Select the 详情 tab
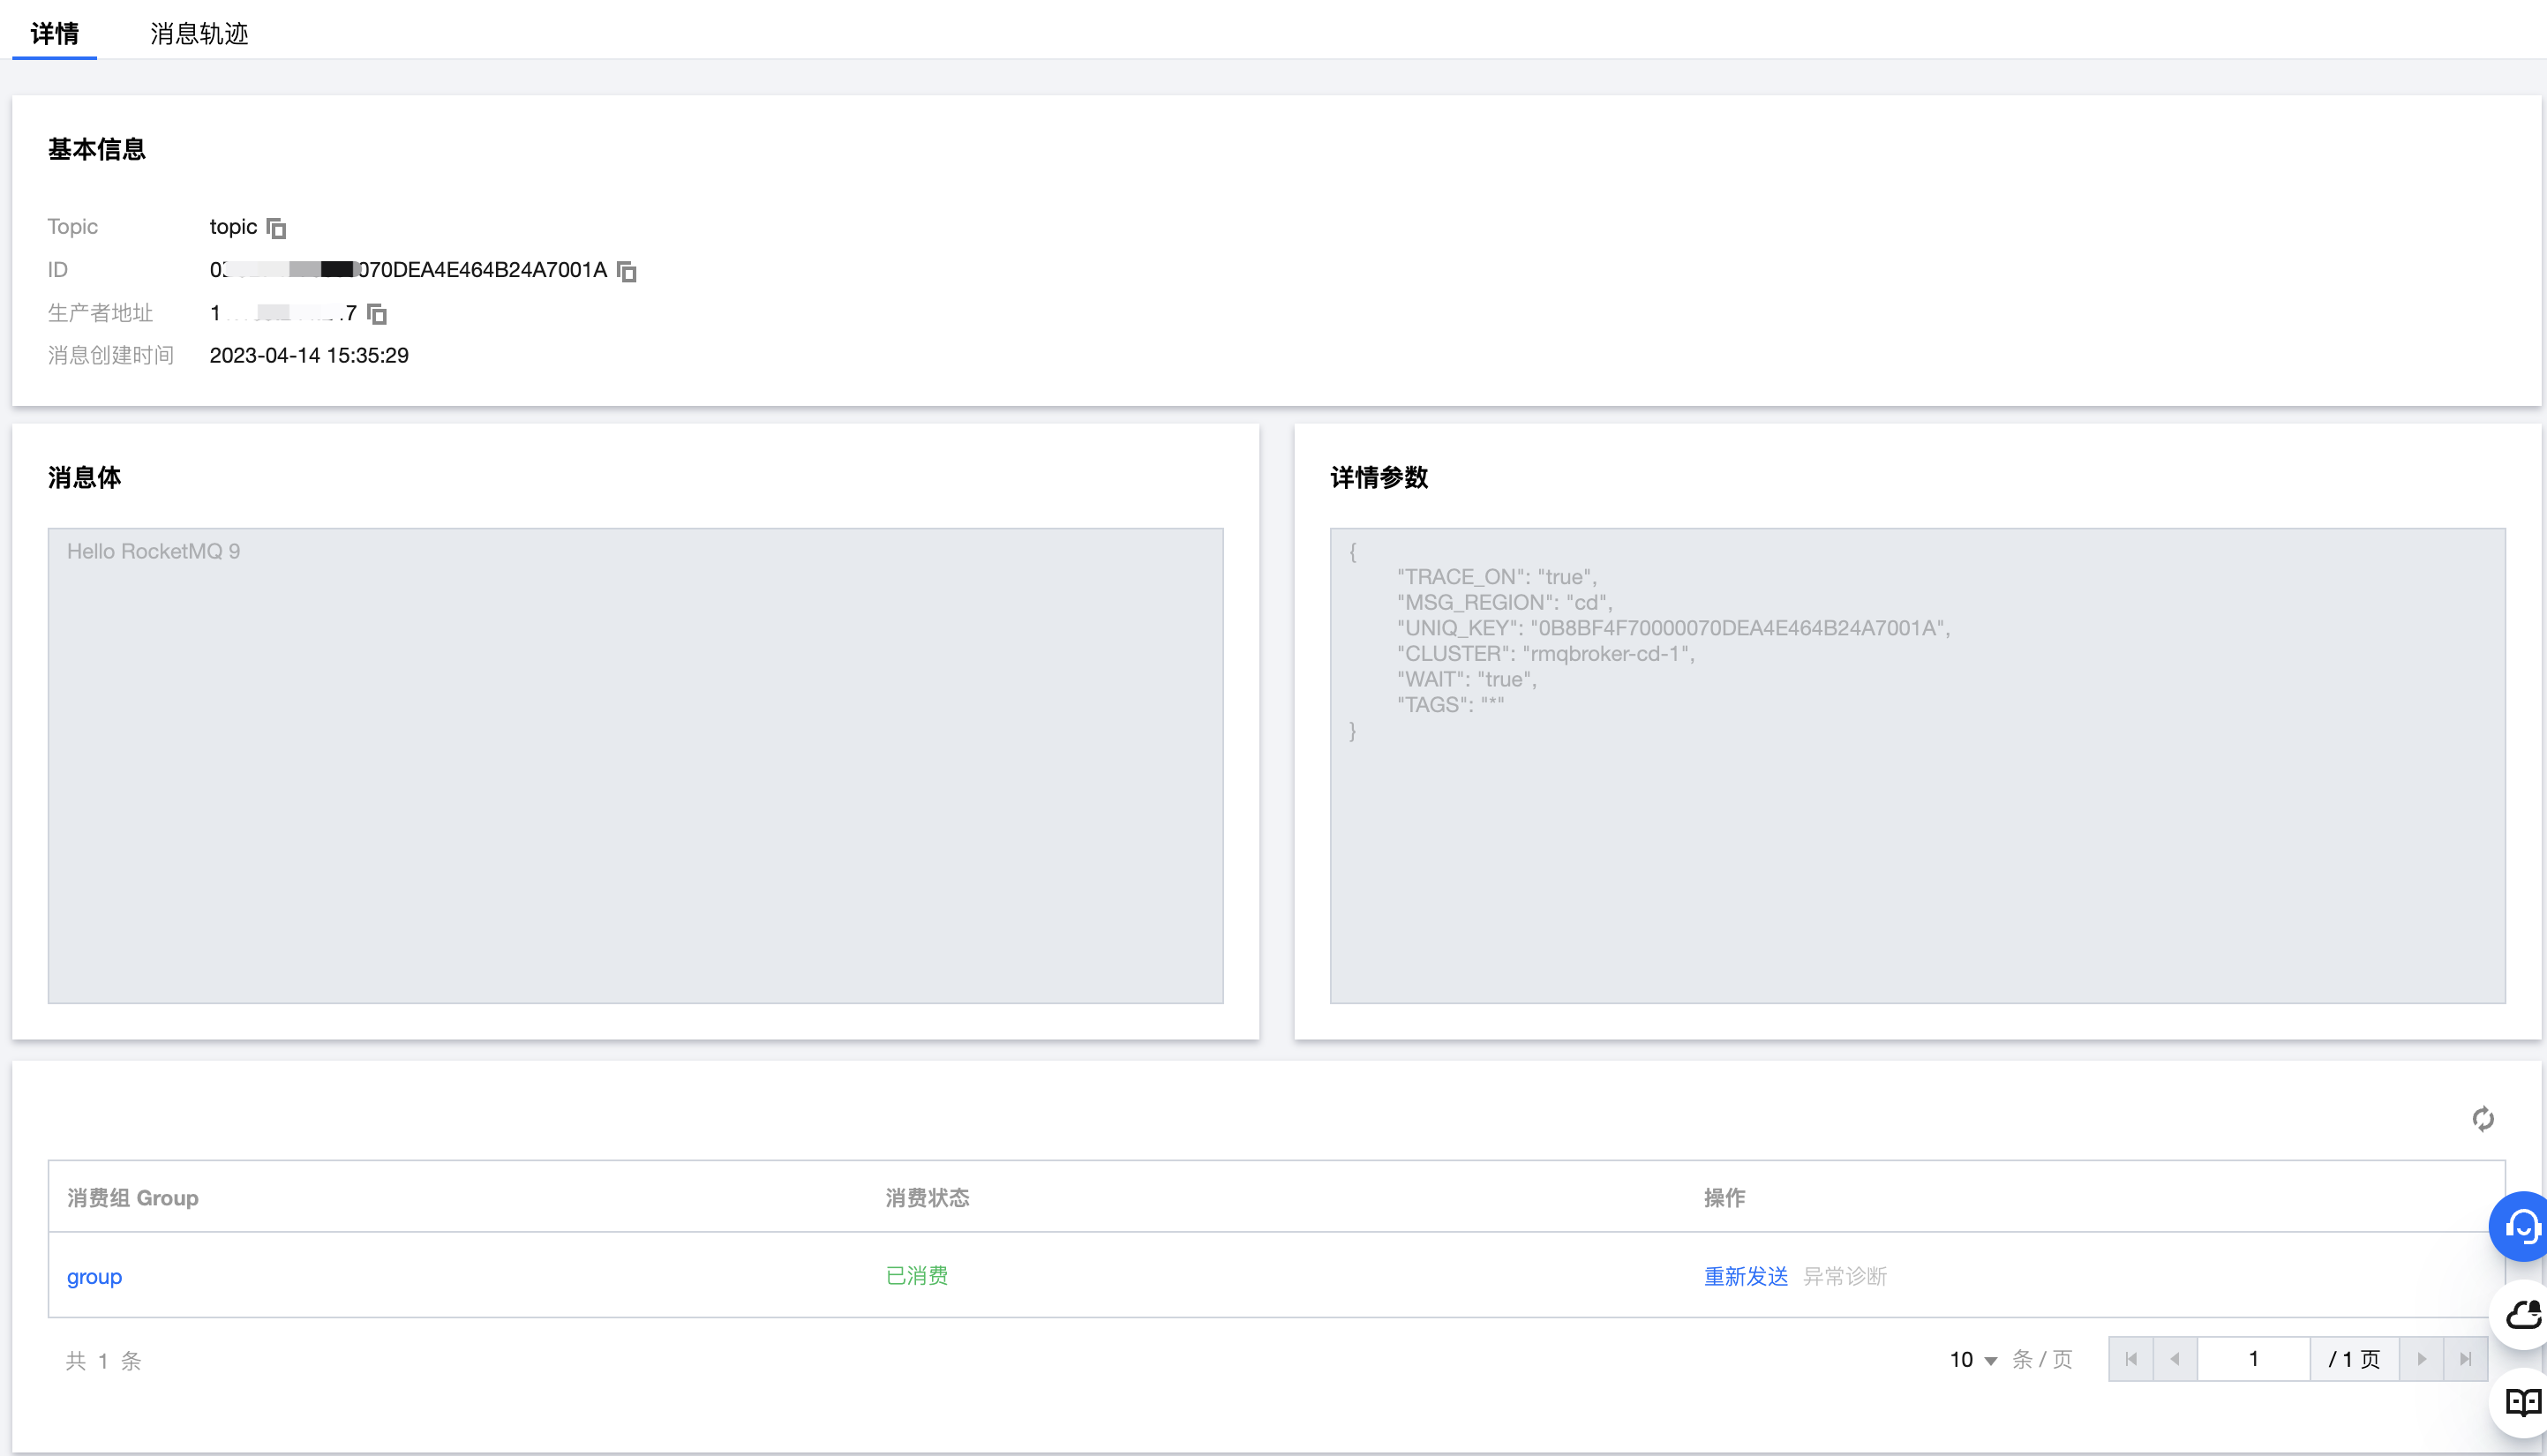 (x=54, y=34)
